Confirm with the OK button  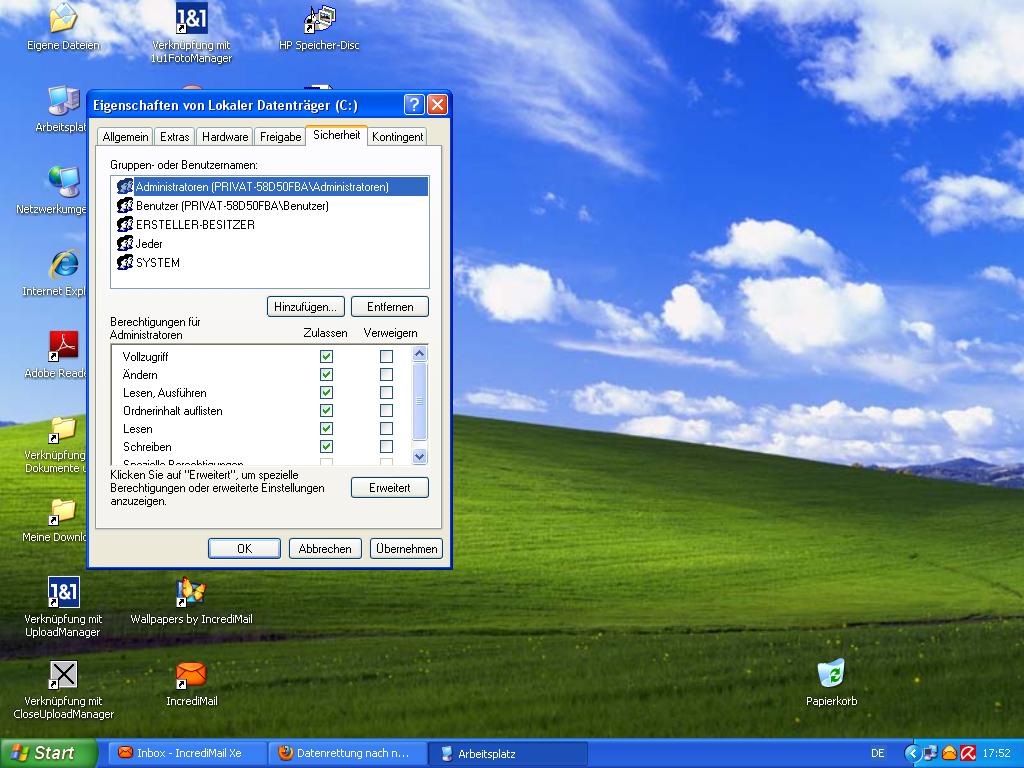pos(244,549)
